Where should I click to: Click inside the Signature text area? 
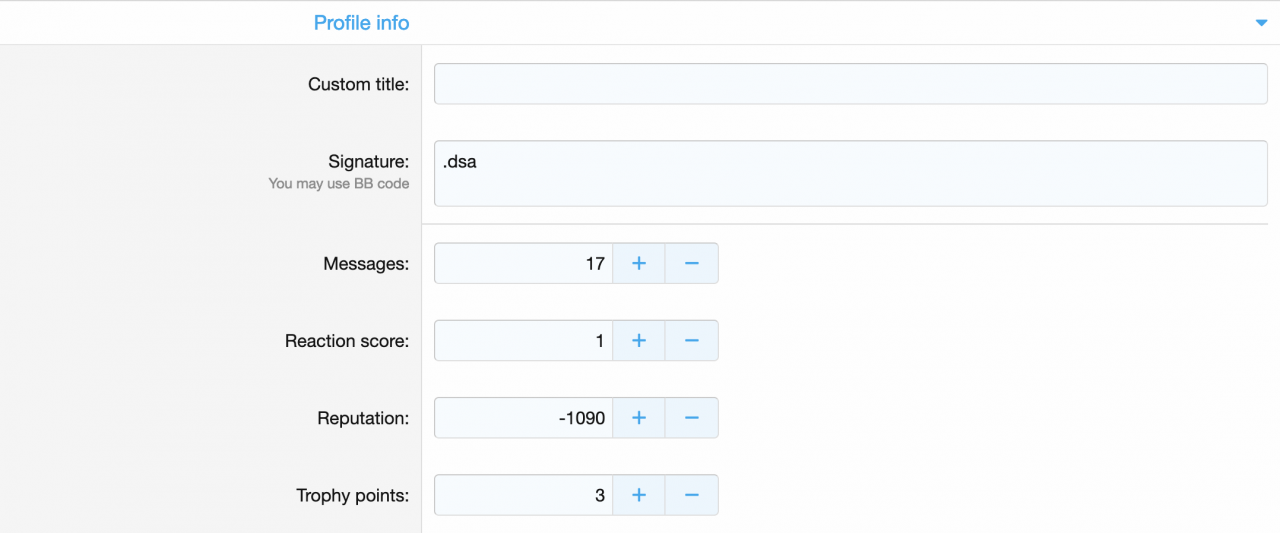tap(850, 174)
